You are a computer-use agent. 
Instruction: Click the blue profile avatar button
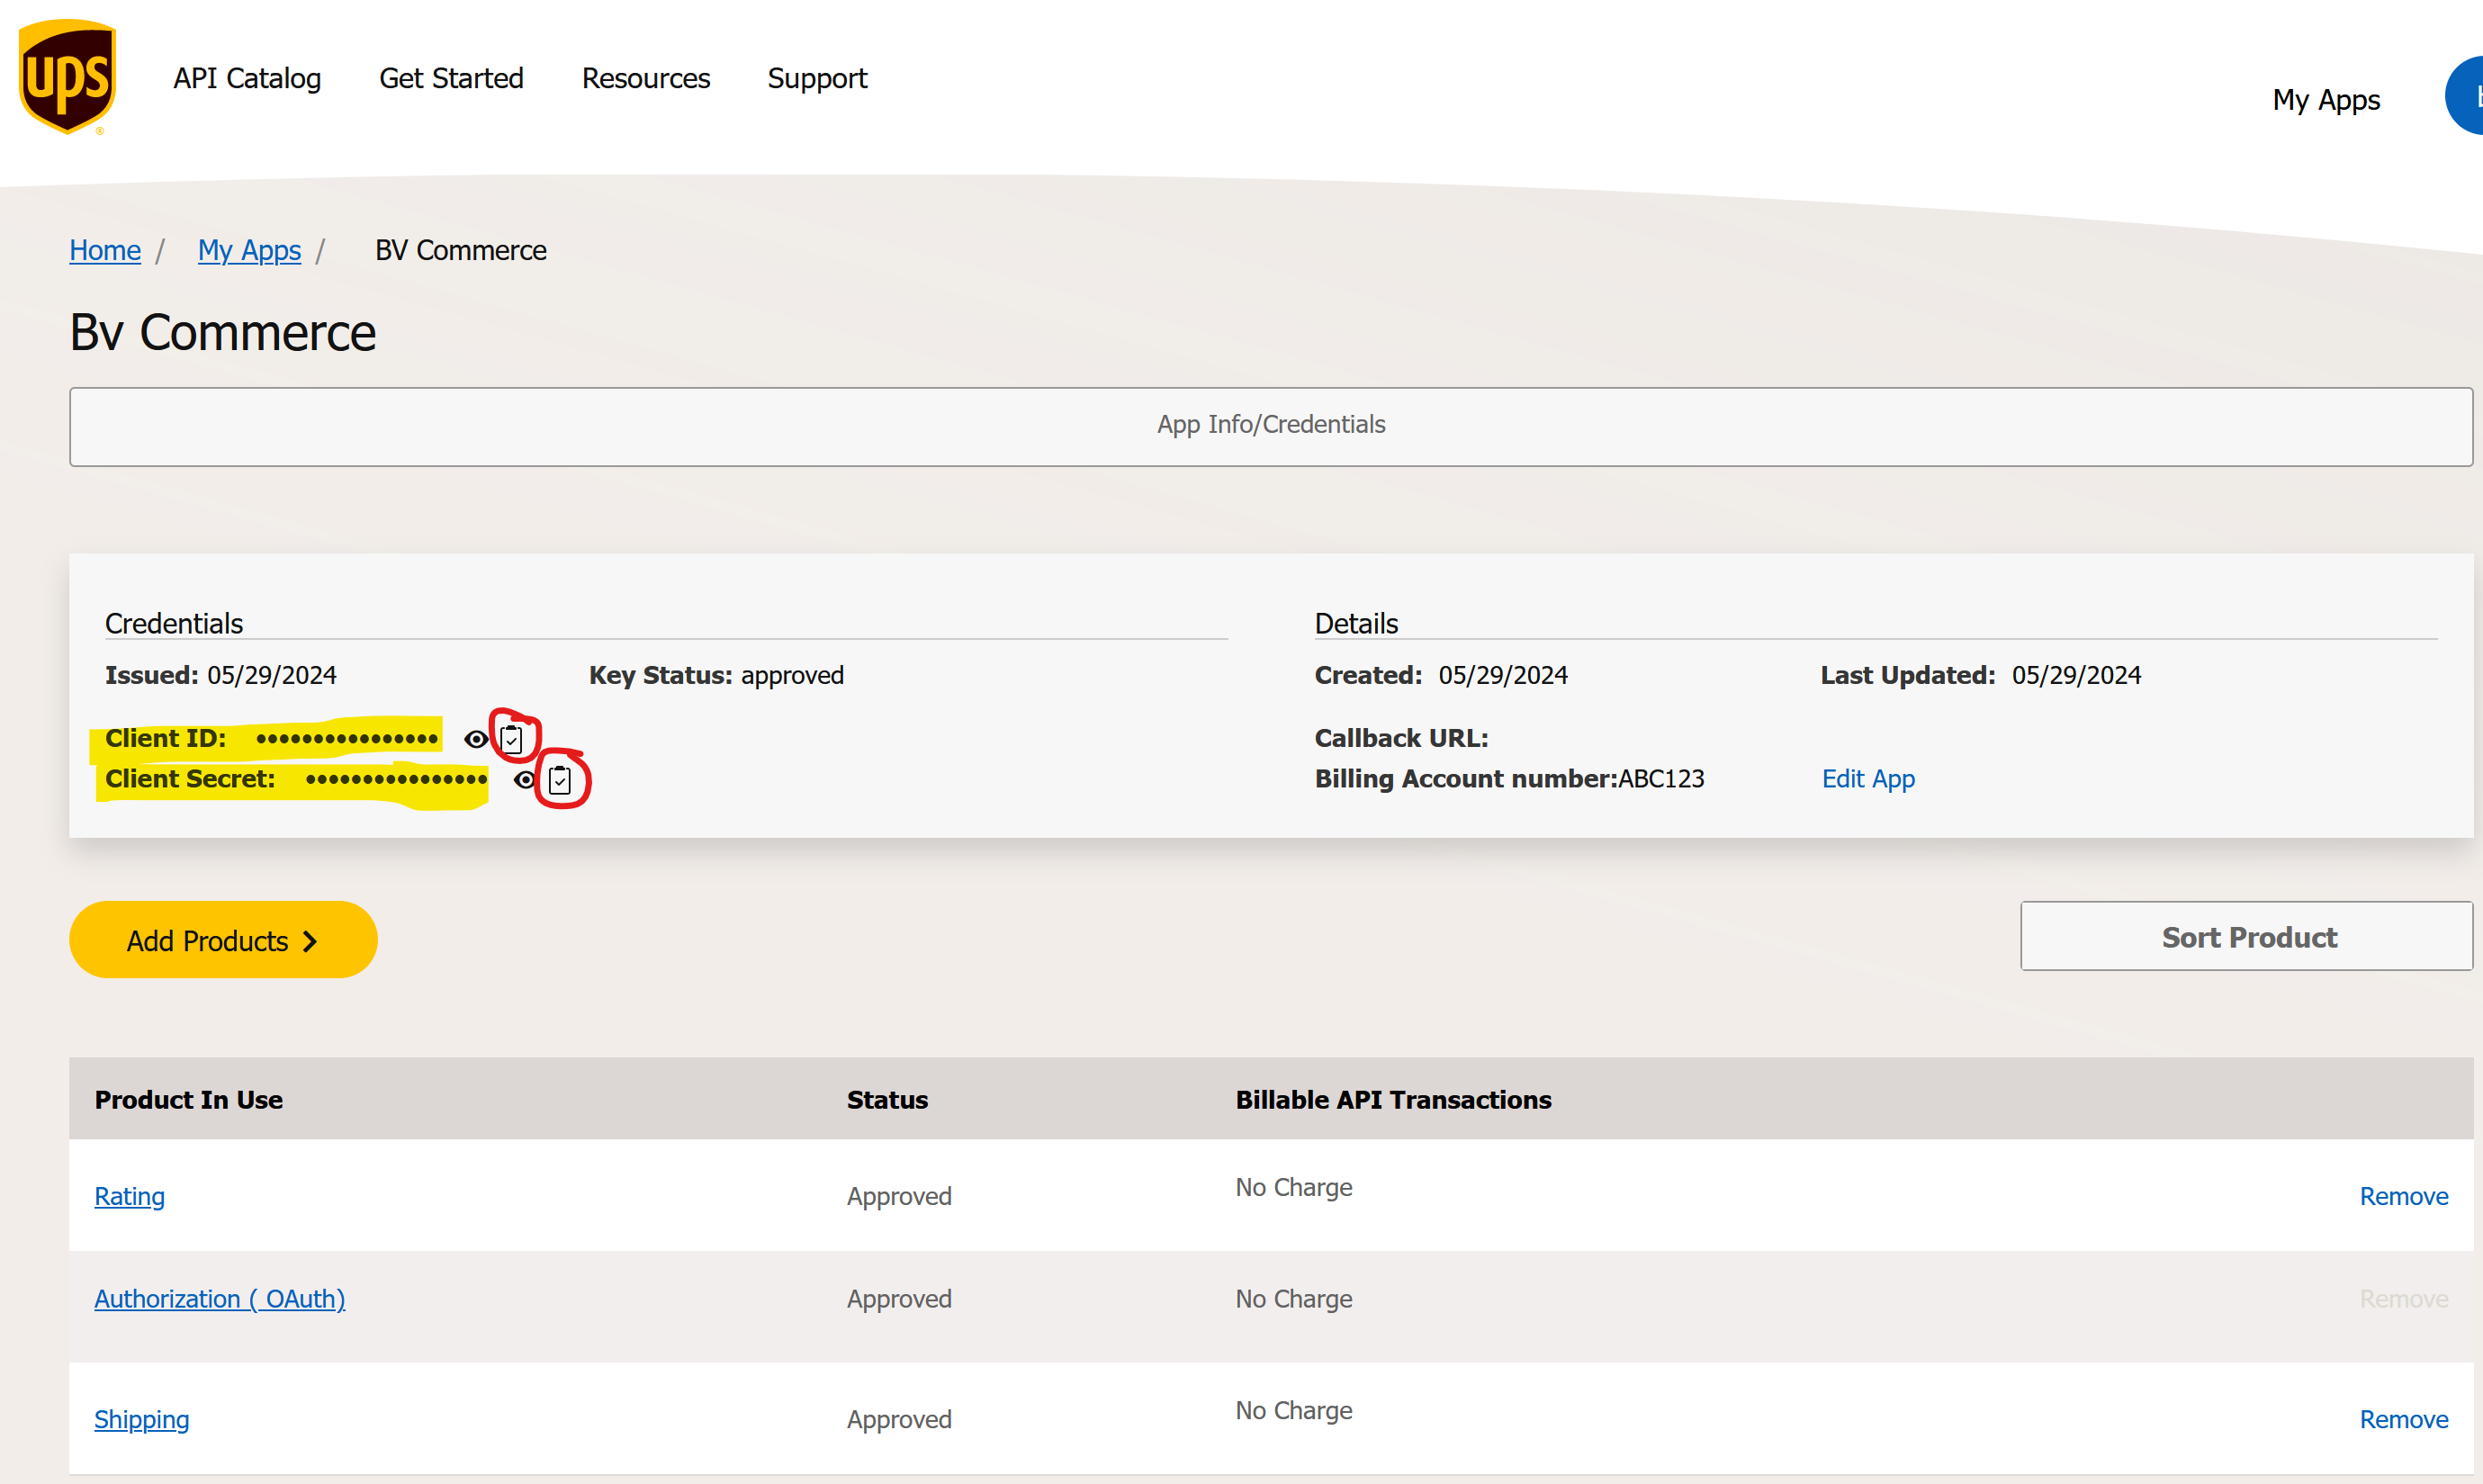(x=2465, y=96)
